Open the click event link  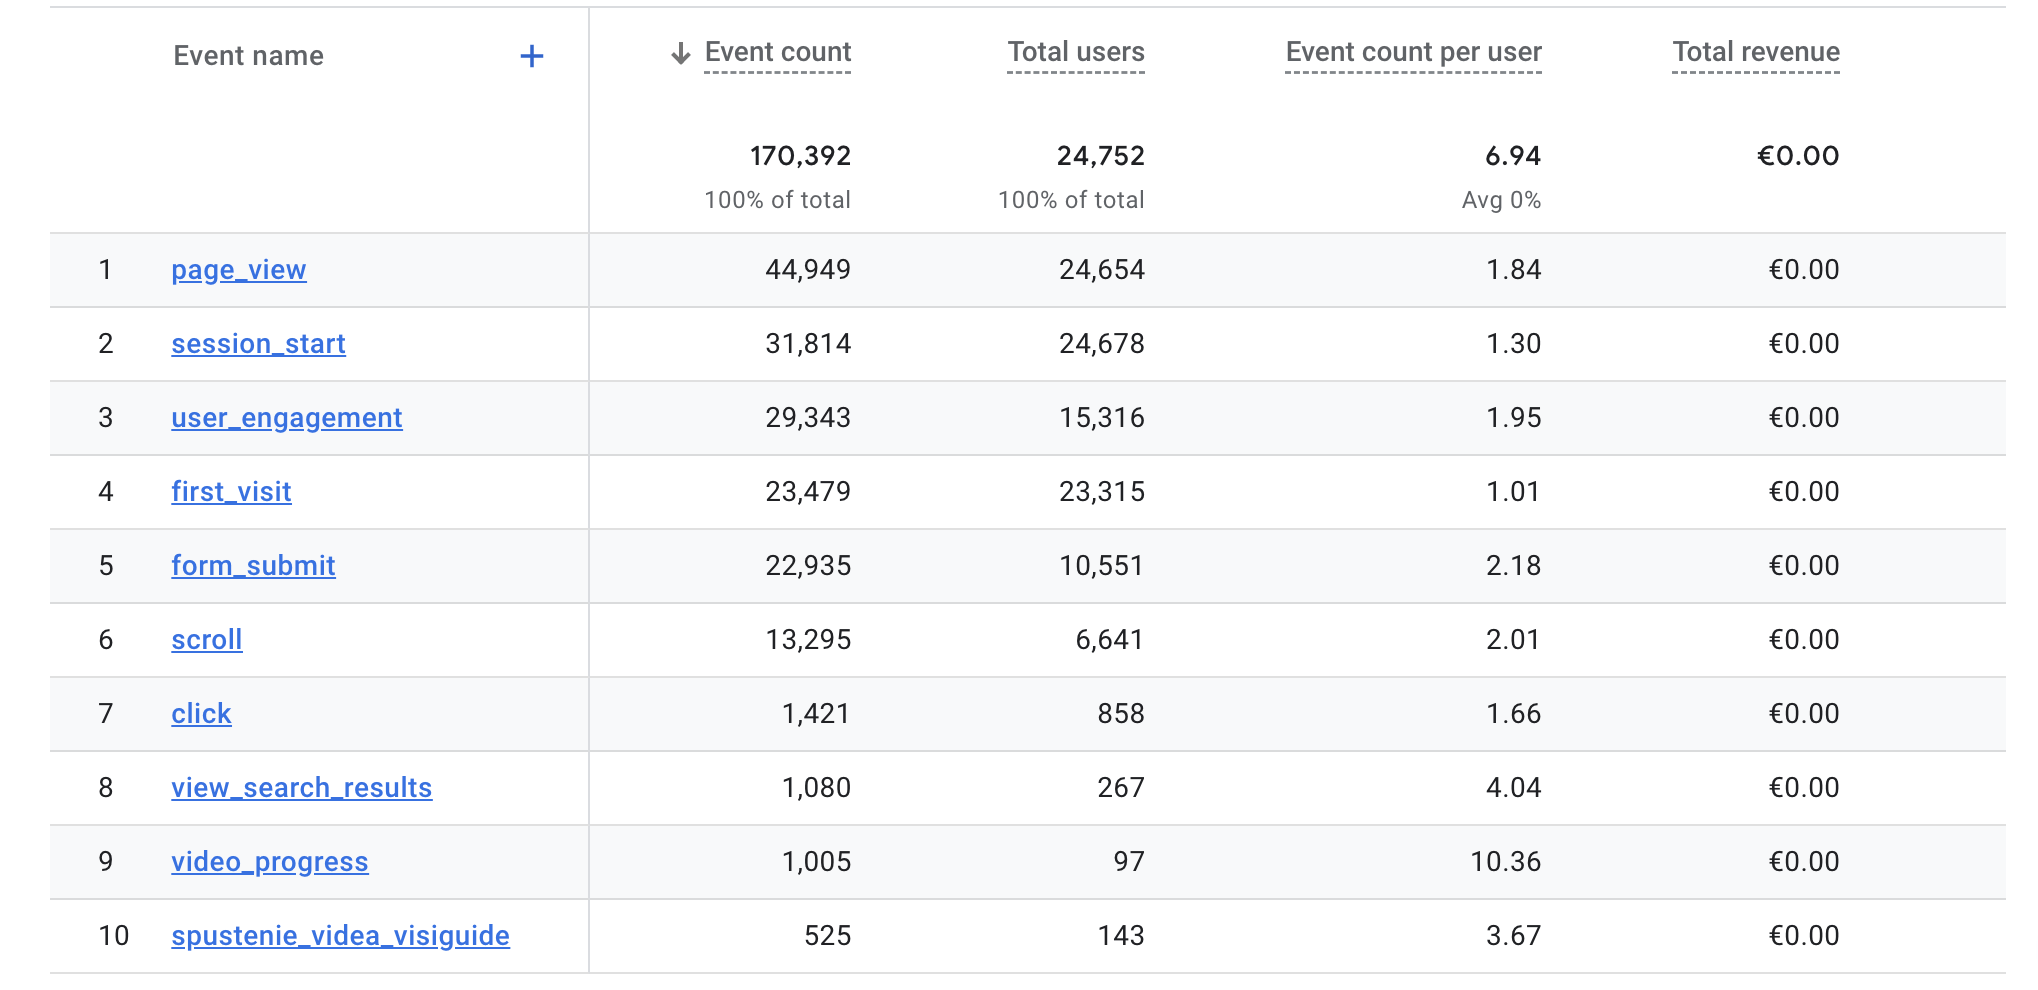(201, 714)
